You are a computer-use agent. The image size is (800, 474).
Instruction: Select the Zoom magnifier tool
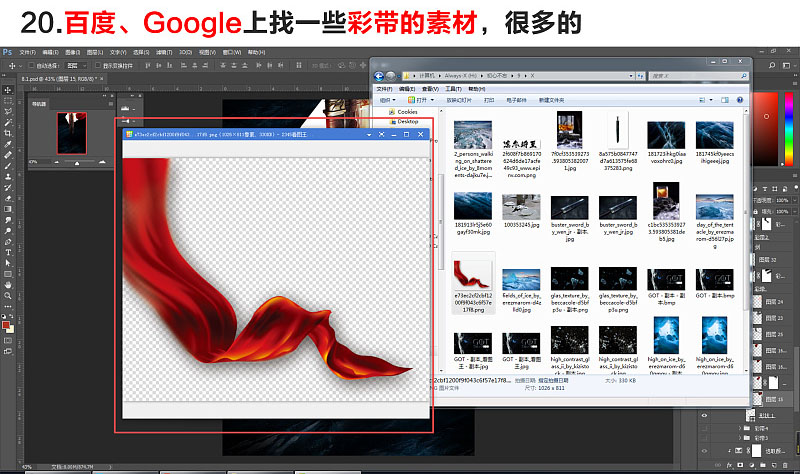[8, 296]
